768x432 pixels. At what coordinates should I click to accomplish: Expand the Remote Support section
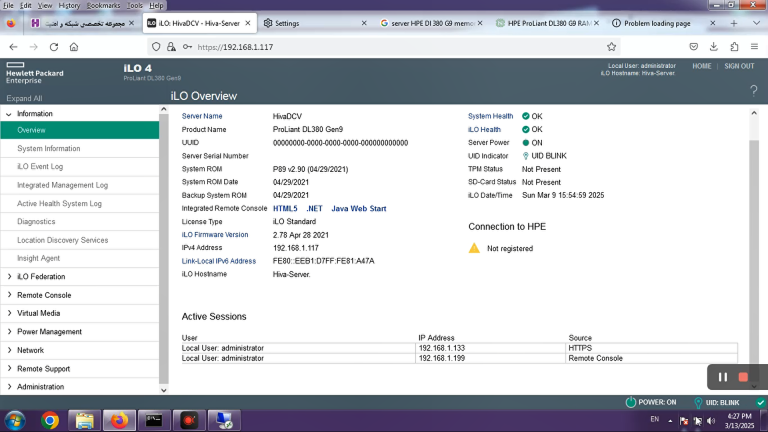tap(9, 368)
